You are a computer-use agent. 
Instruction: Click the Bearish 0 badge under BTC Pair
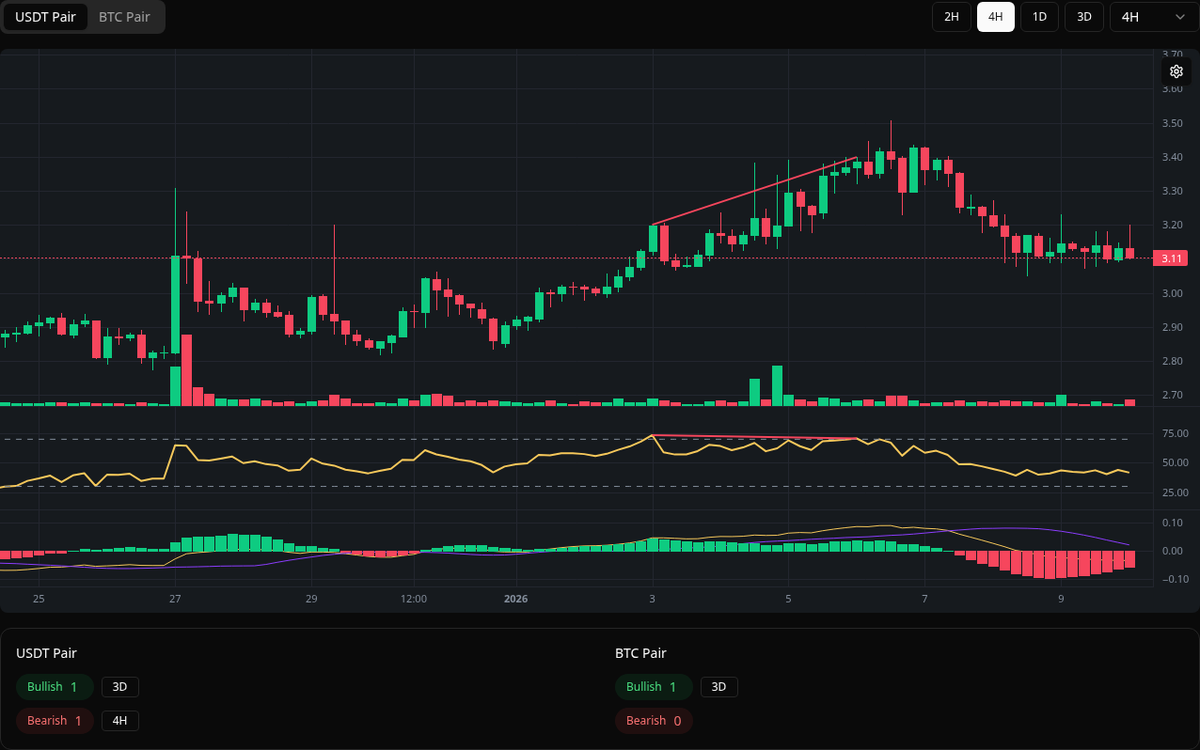[654, 720]
